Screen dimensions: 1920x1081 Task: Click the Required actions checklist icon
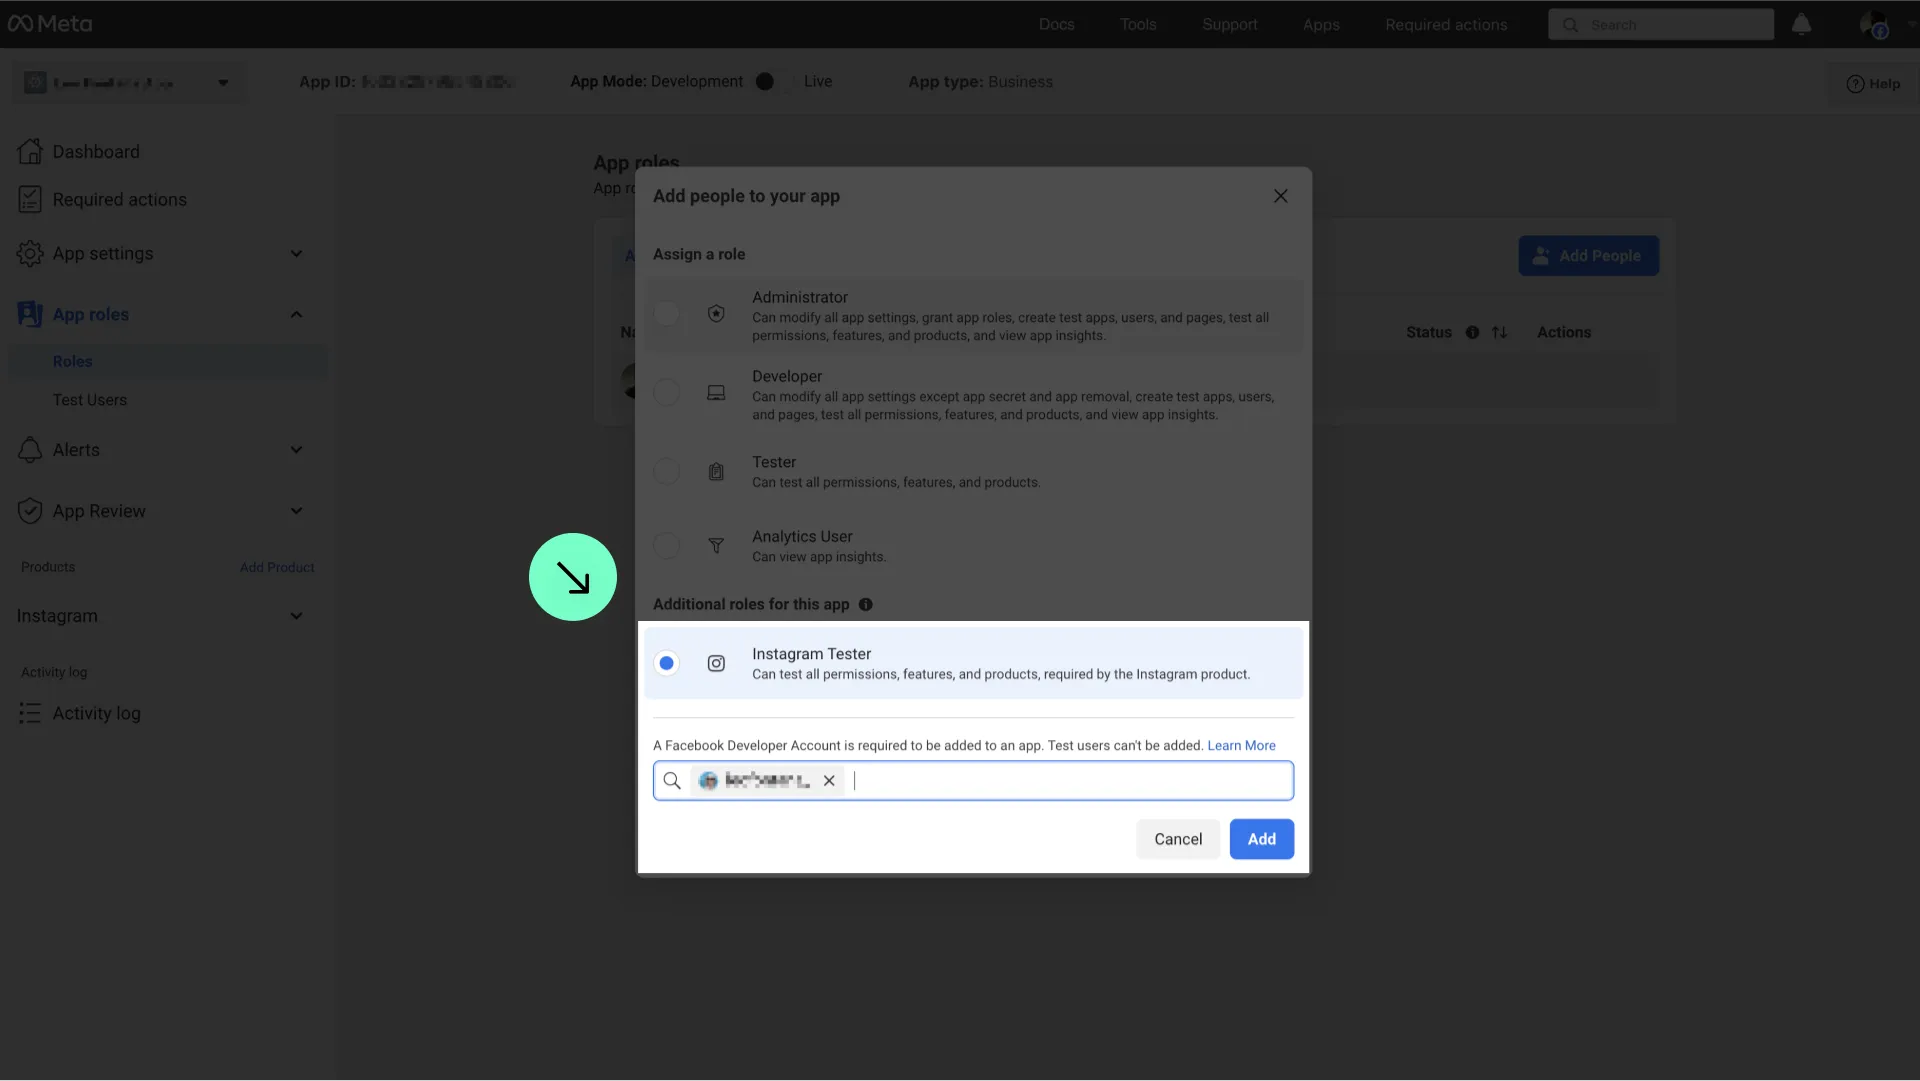[x=30, y=199]
